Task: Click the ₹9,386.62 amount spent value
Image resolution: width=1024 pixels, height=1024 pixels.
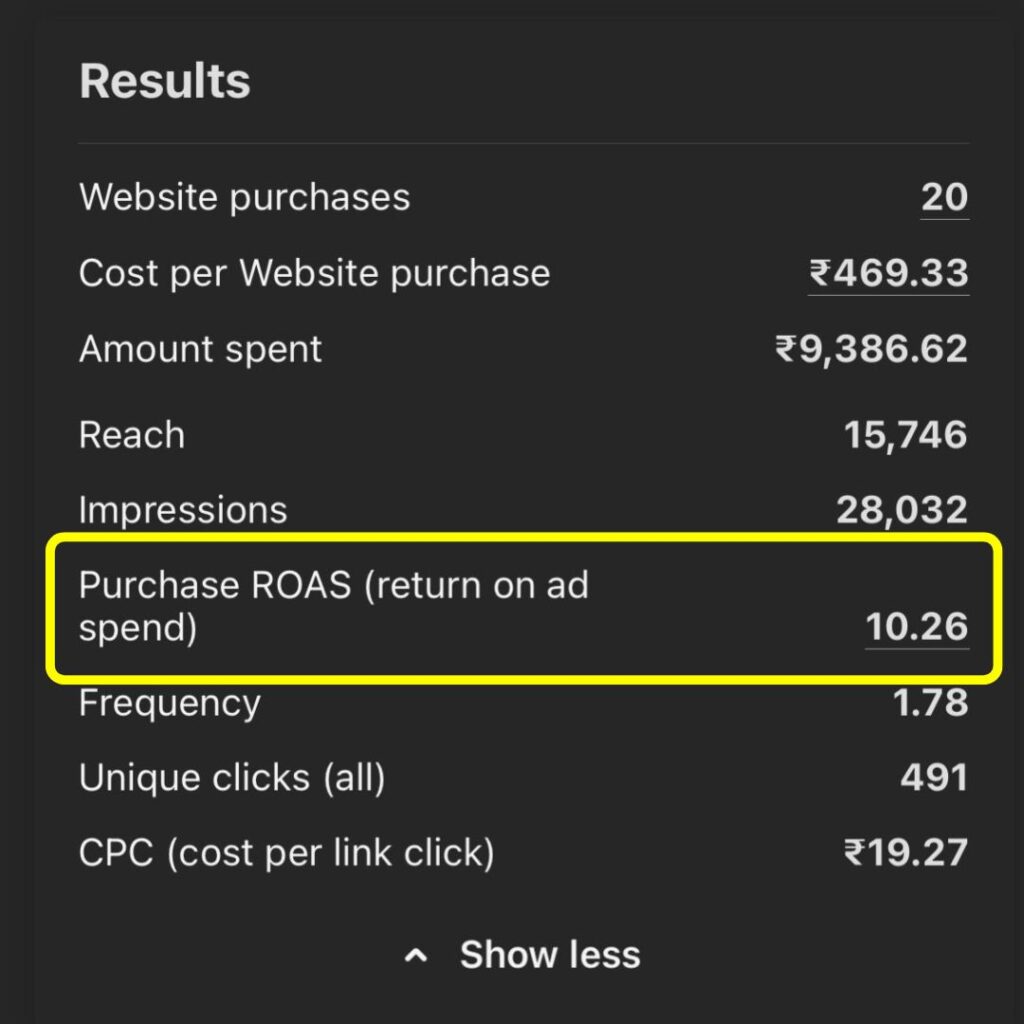Action: coord(871,349)
